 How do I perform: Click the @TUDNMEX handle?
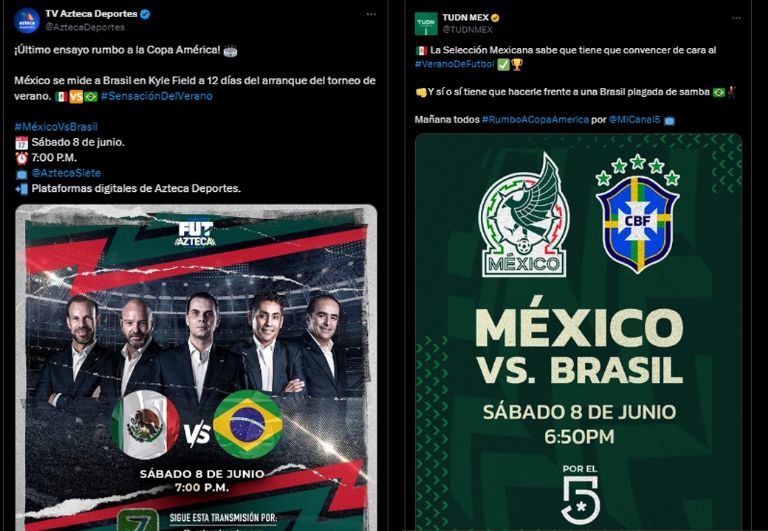pos(467,29)
